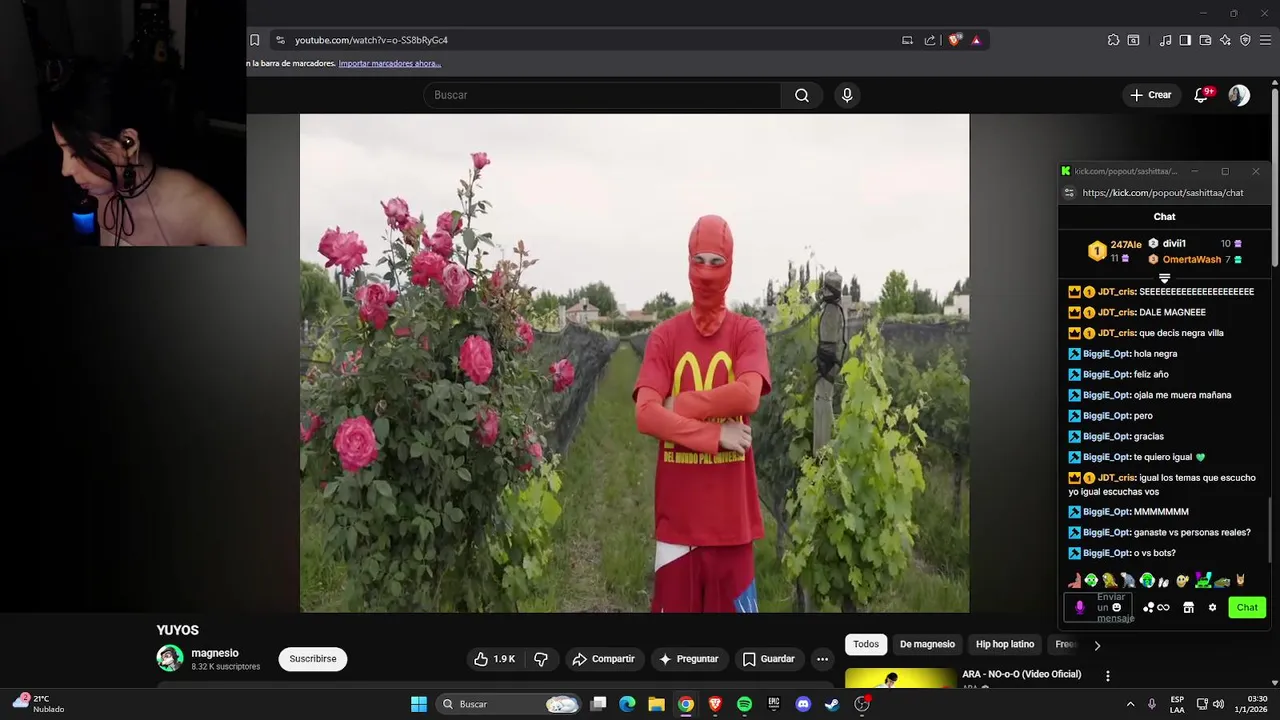Start voice search with the microphone icon

847,95
